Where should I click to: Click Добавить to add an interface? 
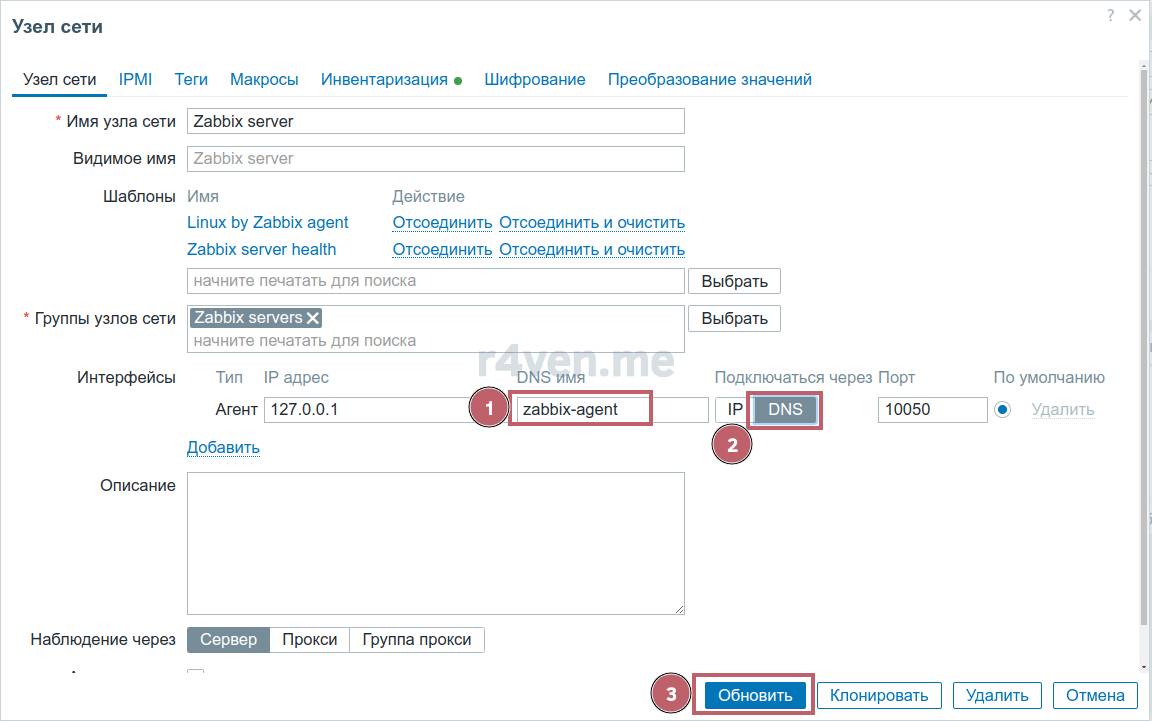point(223,447)
